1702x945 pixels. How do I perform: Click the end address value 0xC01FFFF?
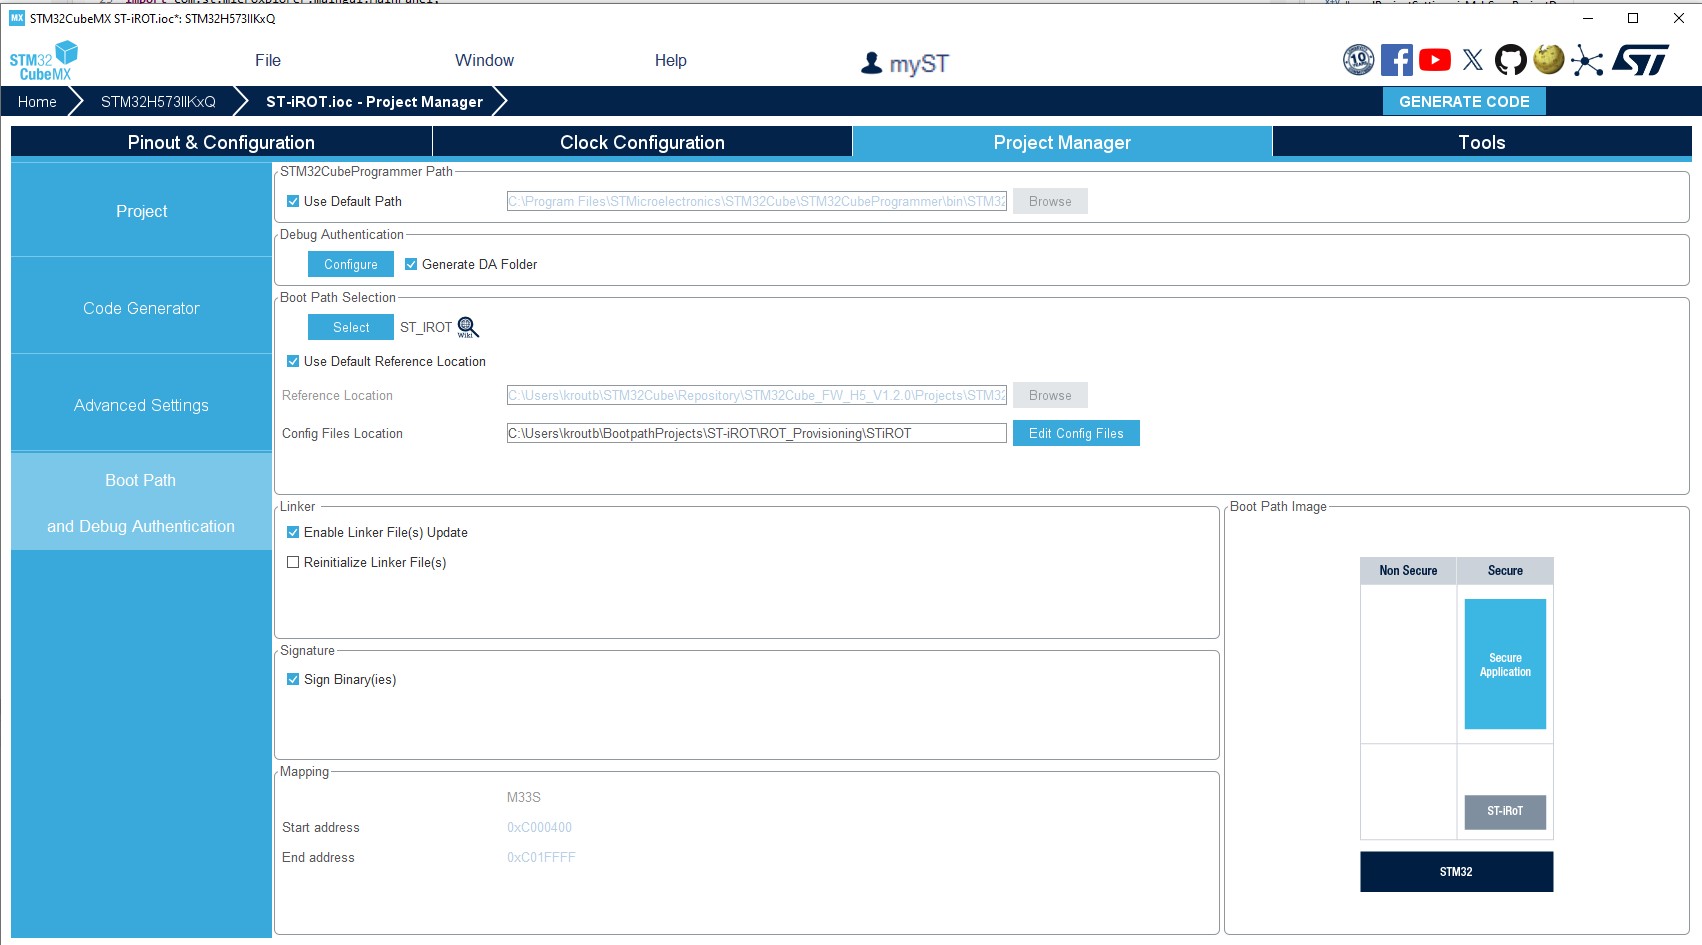pos(541,857)
